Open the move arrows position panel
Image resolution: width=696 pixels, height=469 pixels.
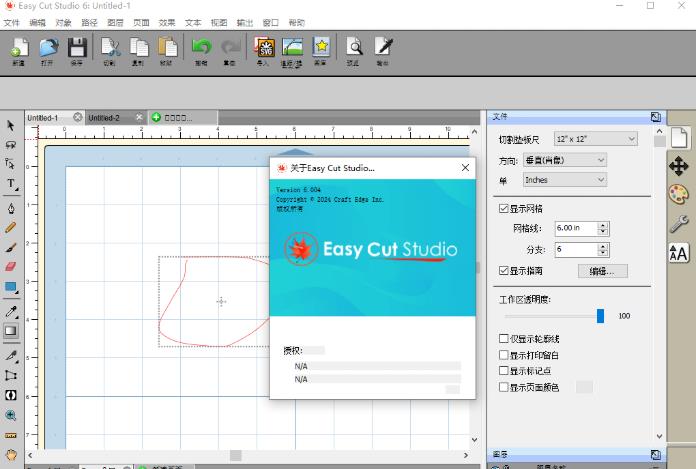click(x=679, y=166)
